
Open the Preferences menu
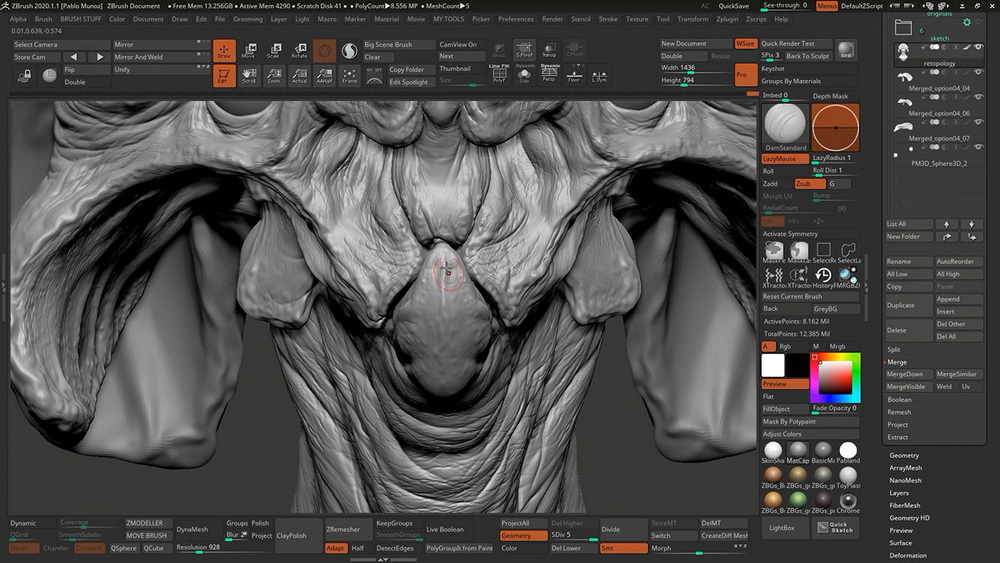(516, 19)
